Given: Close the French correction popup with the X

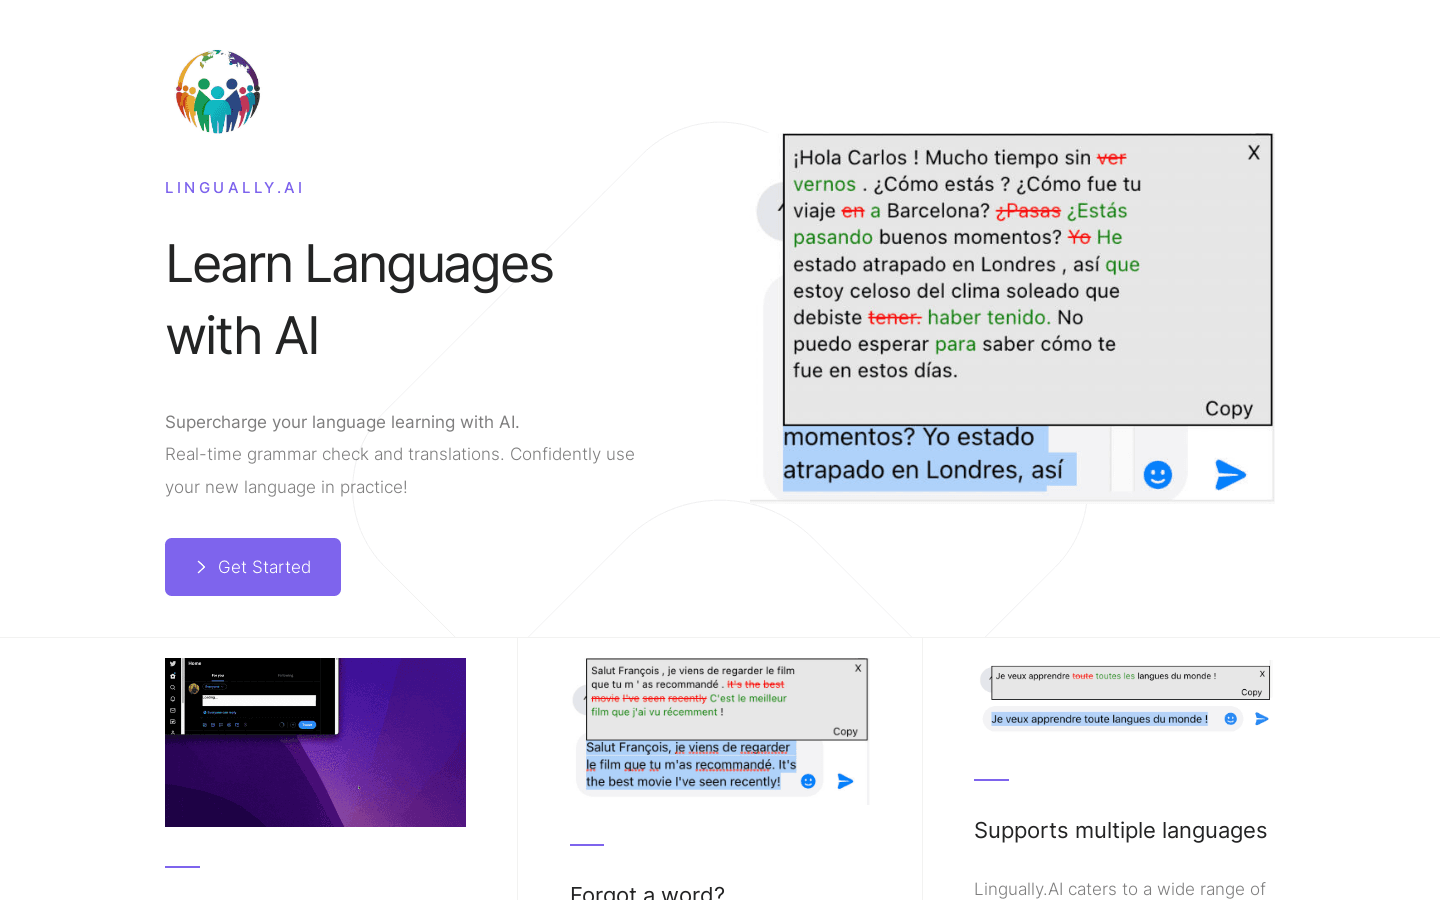Looking at the screenshot, I should click(x=857, y=666).
